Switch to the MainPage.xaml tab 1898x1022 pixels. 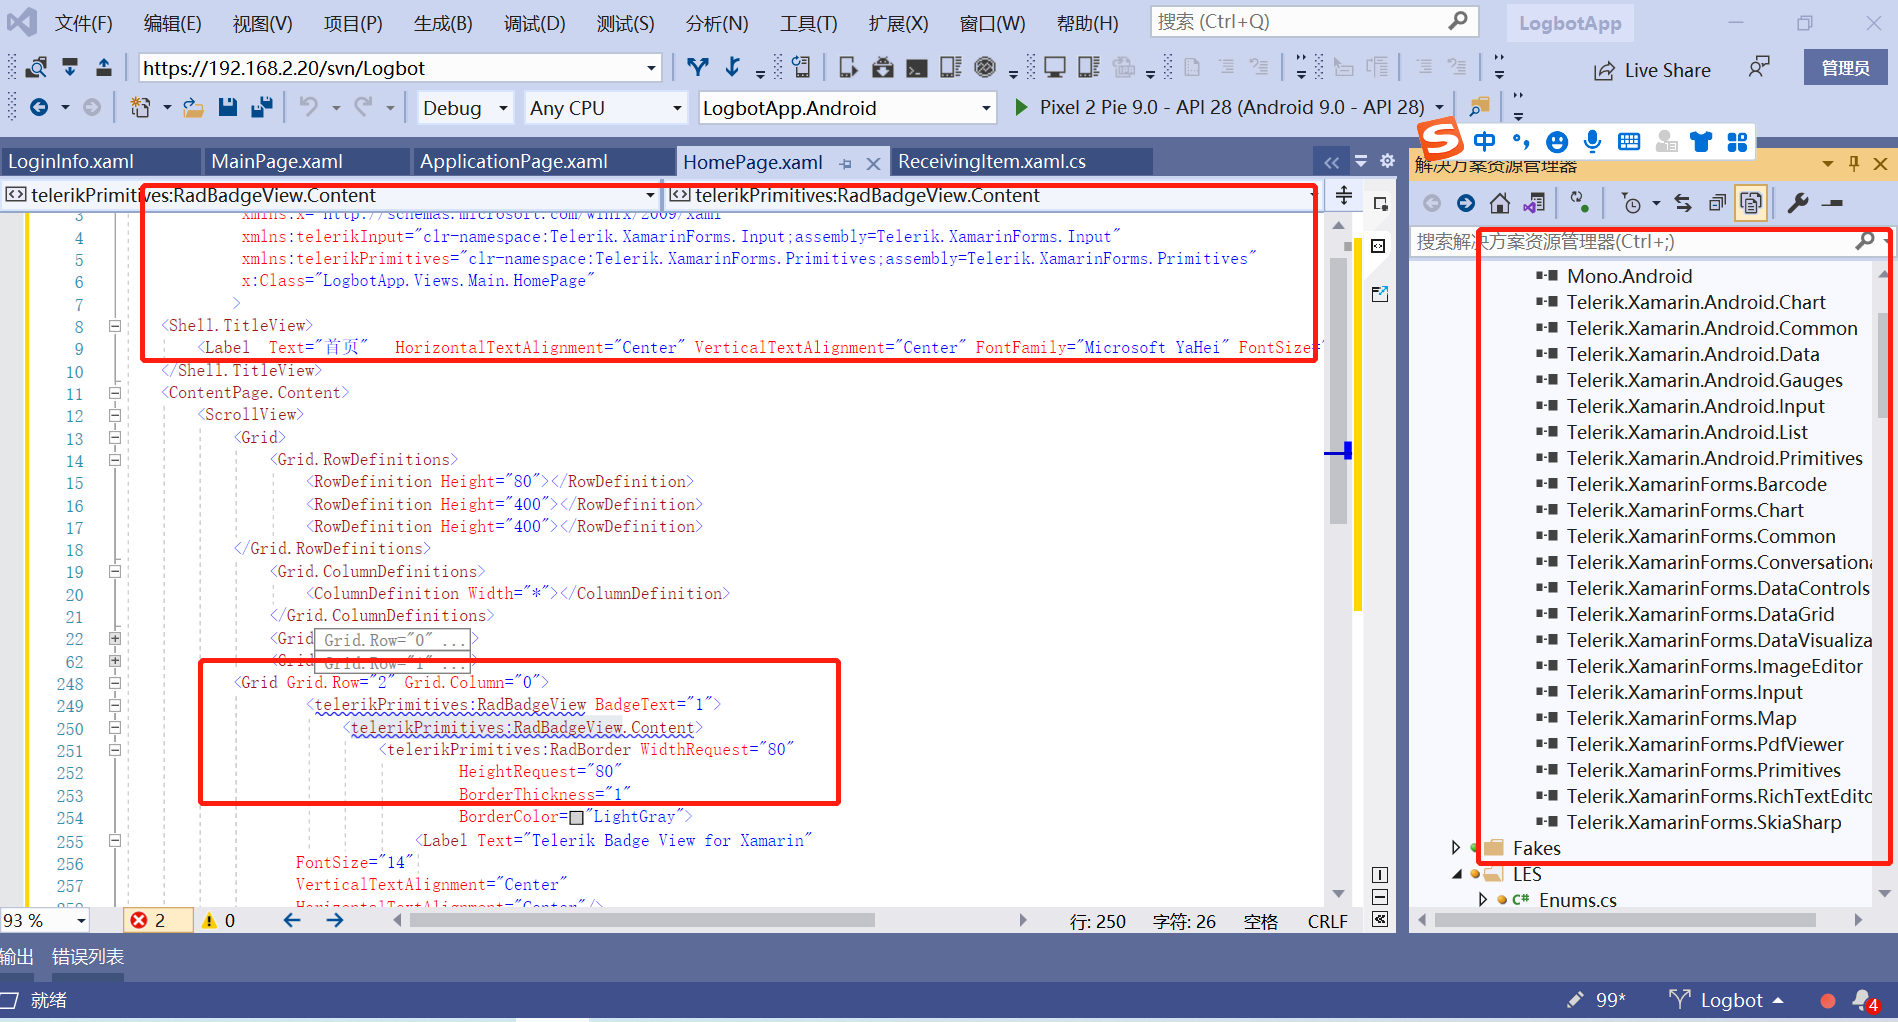[x=277, y=162]
